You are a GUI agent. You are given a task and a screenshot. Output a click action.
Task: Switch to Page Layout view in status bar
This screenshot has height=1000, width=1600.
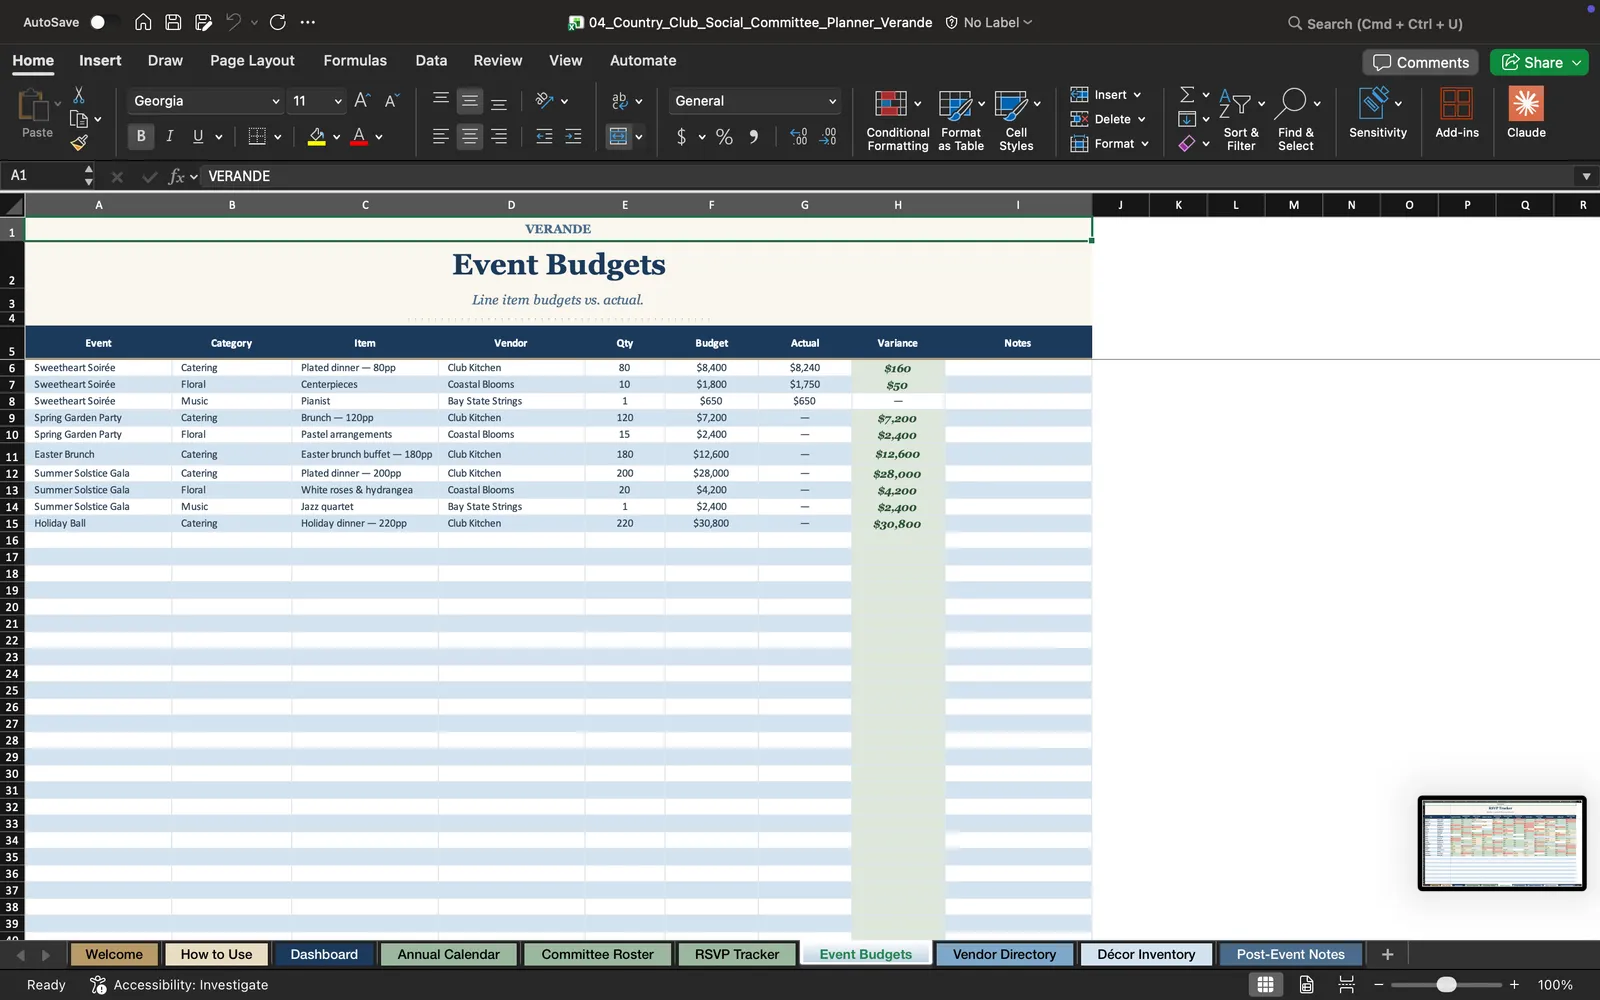pyautogui.click(x=1306, y=985)
